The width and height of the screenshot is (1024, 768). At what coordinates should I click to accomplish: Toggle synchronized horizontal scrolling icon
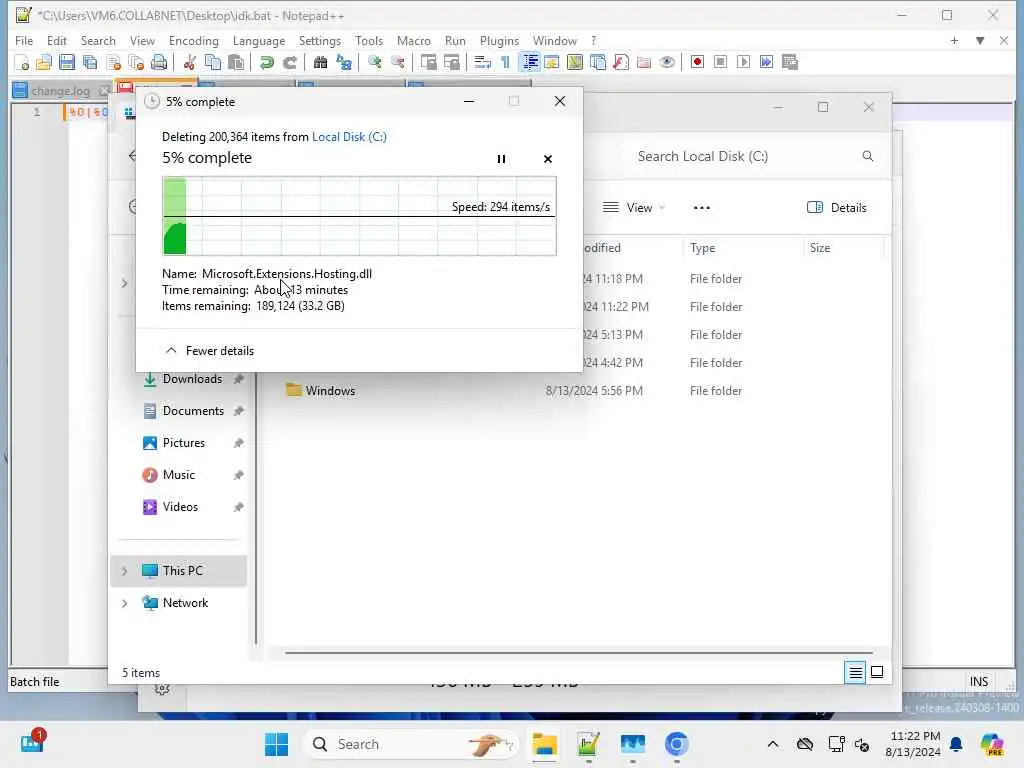tap(451, 62)
